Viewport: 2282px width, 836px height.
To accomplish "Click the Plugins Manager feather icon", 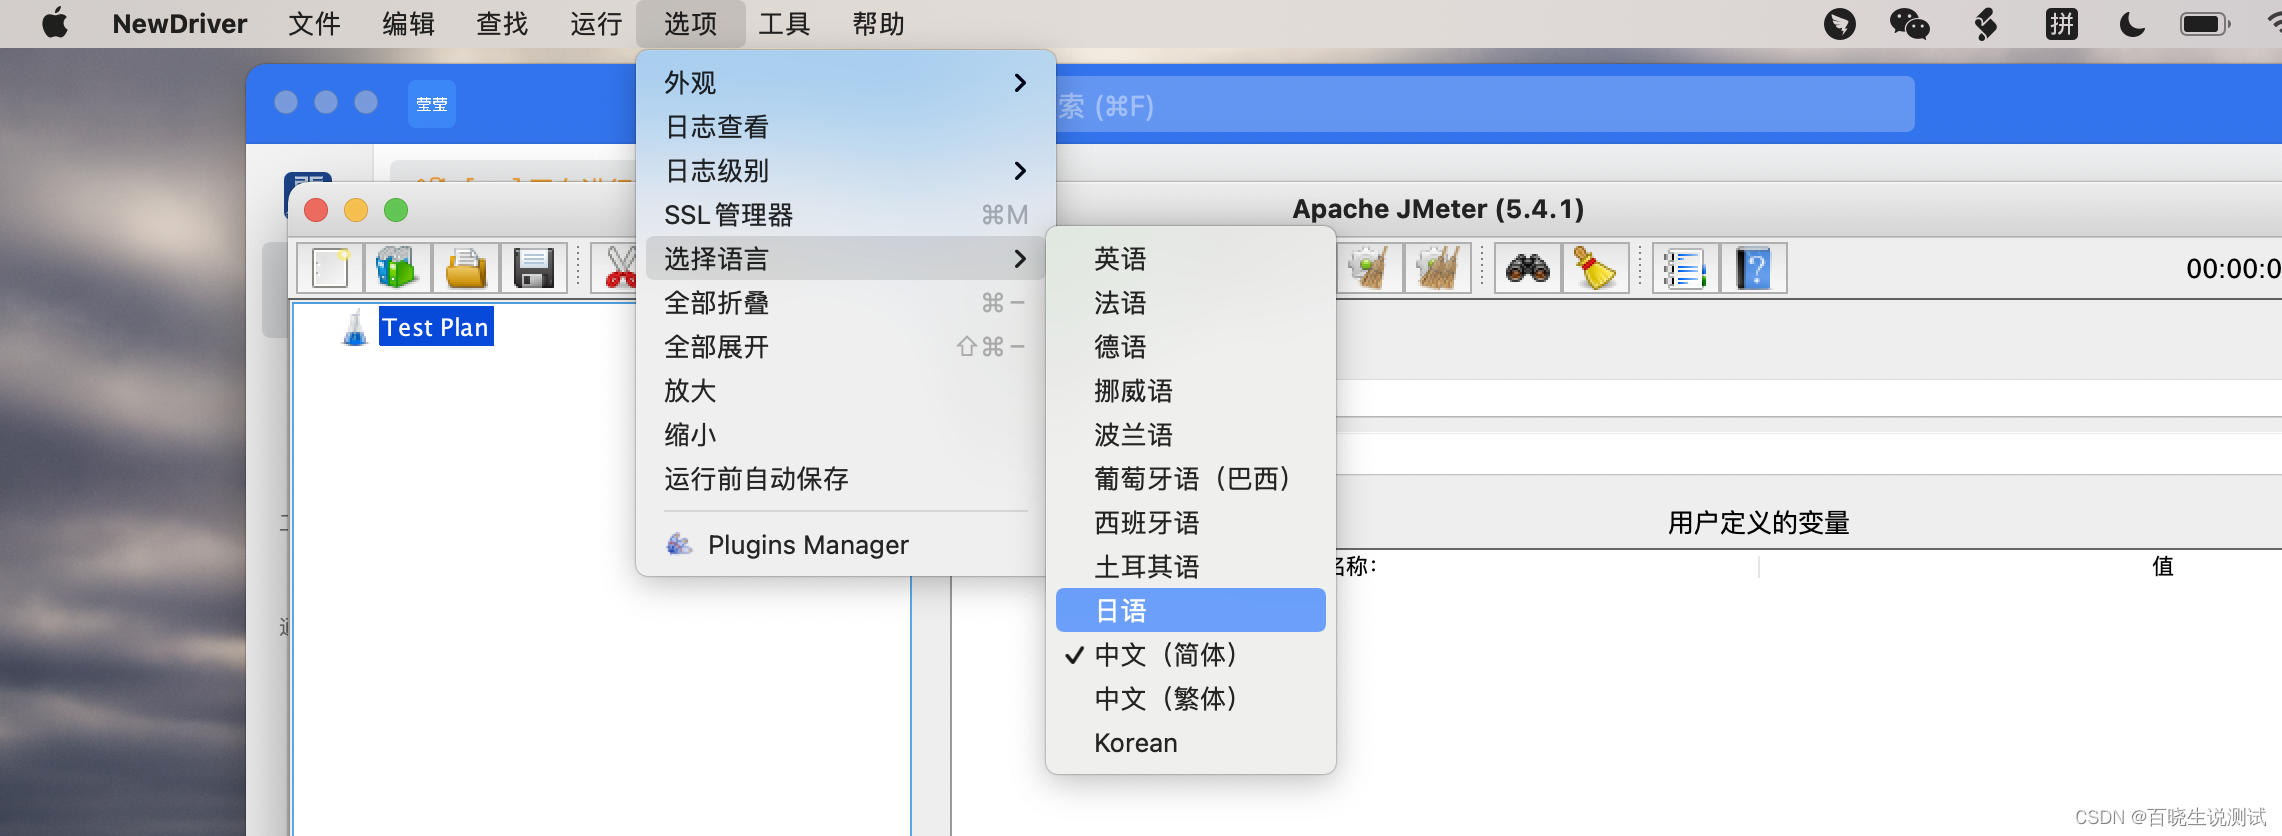I will pyautogui.click(x=679, y=544).
